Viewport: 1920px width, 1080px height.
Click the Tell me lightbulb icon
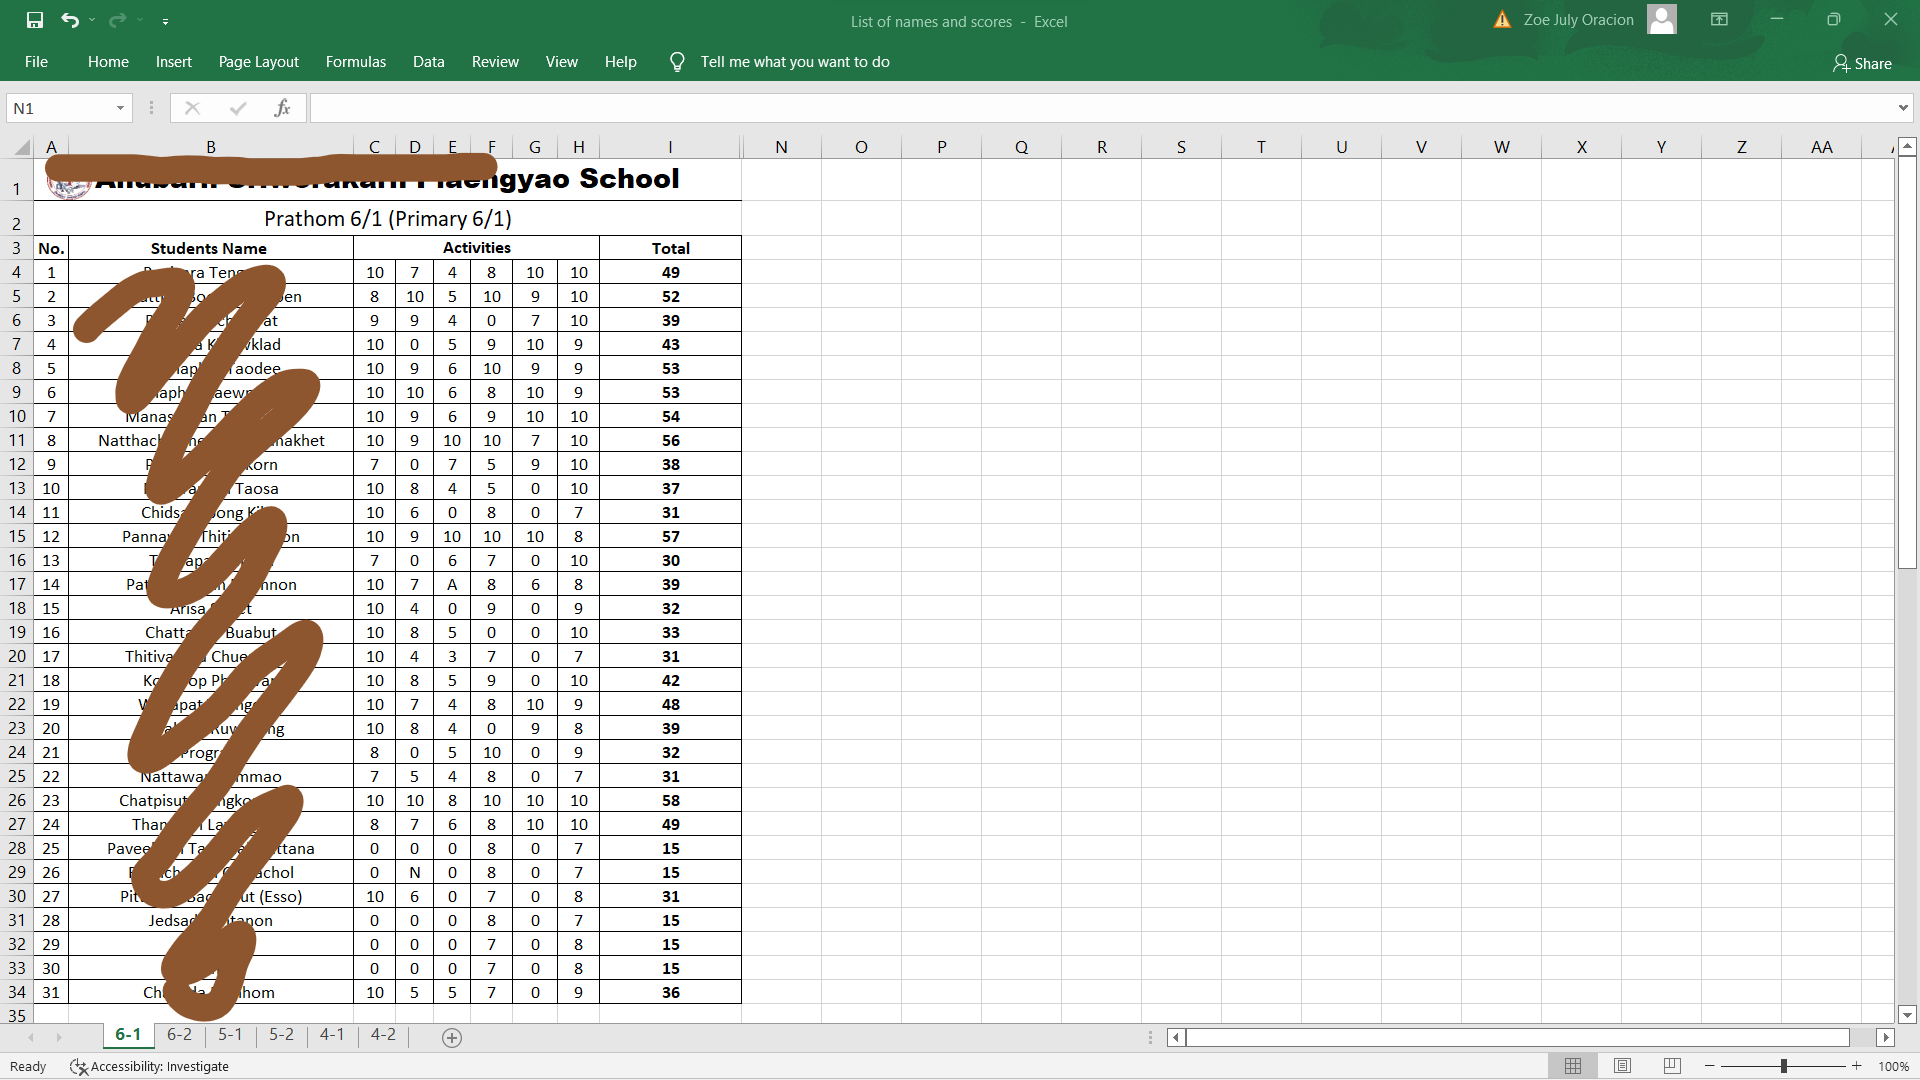[677, 62]
